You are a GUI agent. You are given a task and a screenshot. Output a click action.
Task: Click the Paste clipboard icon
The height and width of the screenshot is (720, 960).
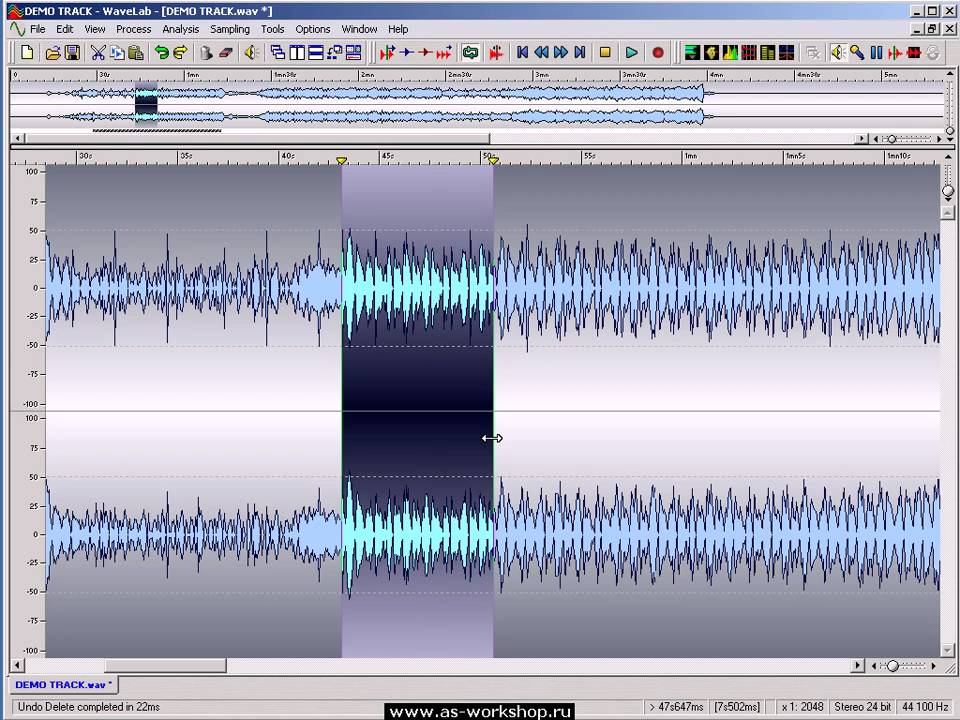point(135,53)
